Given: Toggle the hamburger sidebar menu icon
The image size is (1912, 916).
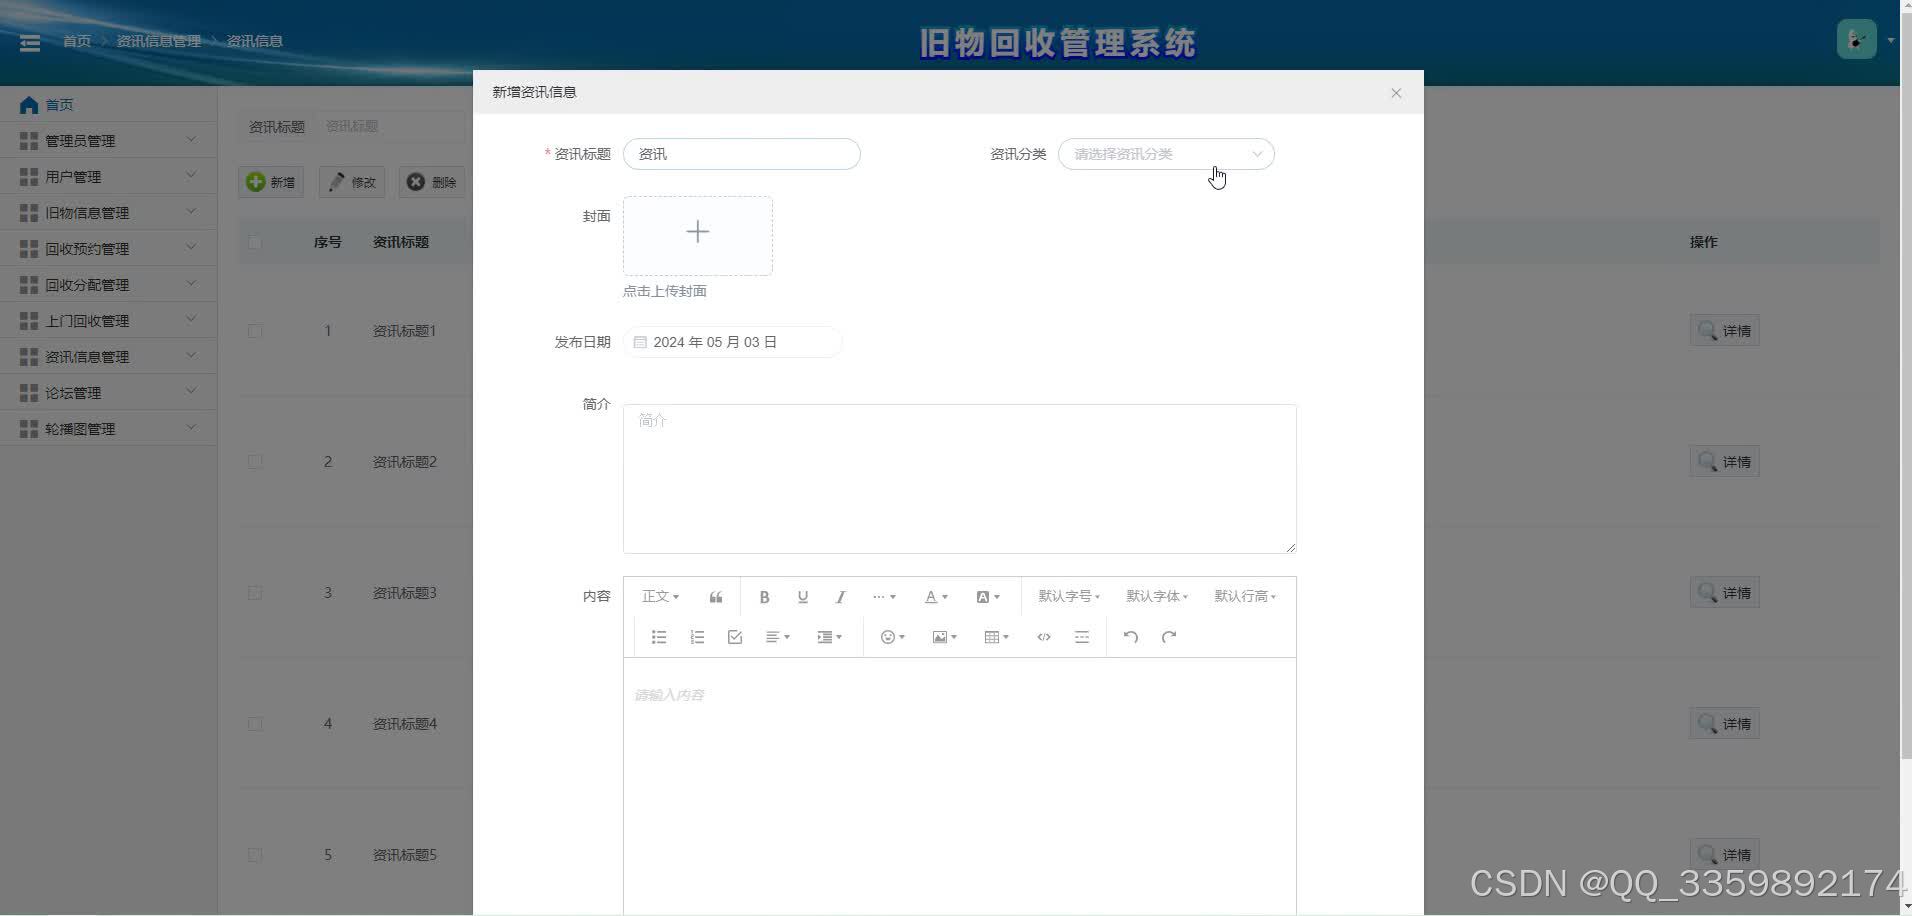Looking at the screenshot, I should [30, 42].
